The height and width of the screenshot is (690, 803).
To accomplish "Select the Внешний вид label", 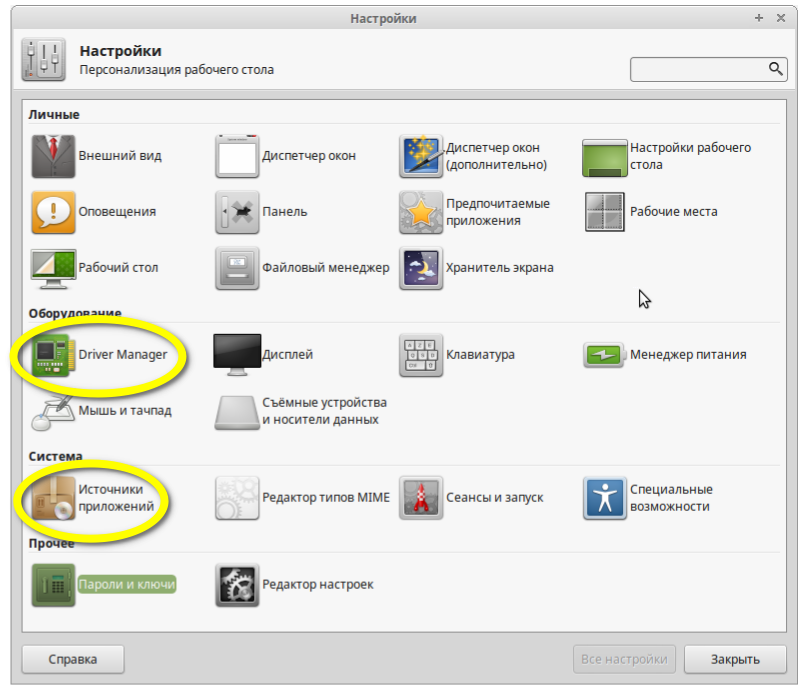I will tap(120, 156).
